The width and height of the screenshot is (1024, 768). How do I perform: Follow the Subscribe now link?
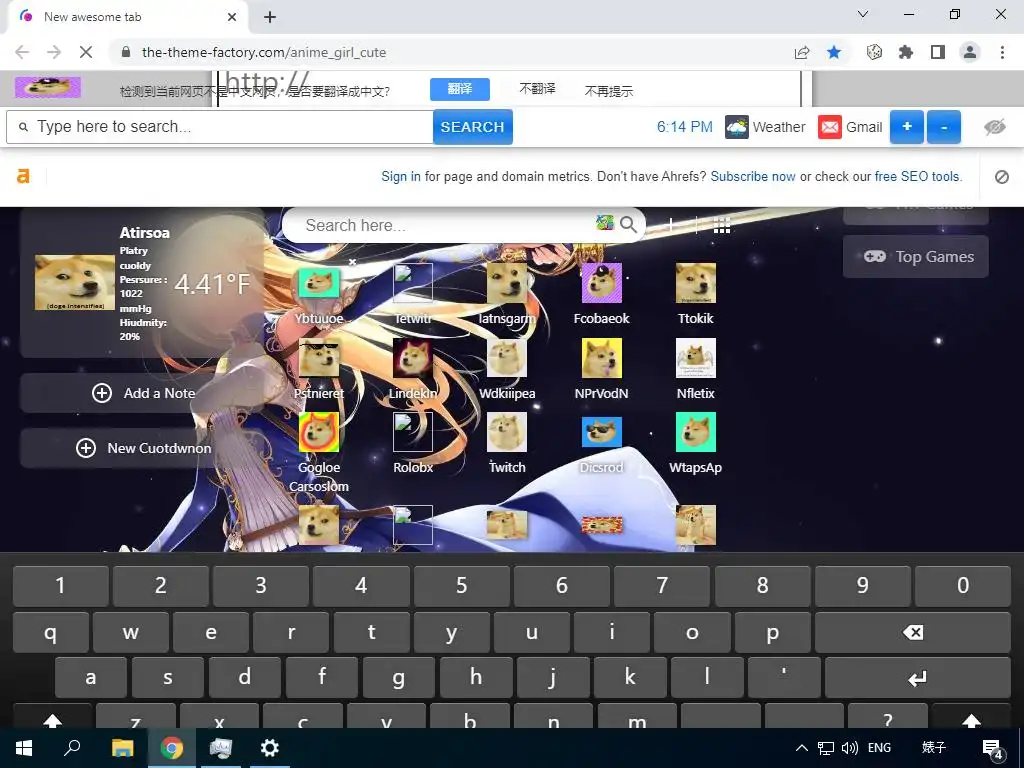(753, 176)
